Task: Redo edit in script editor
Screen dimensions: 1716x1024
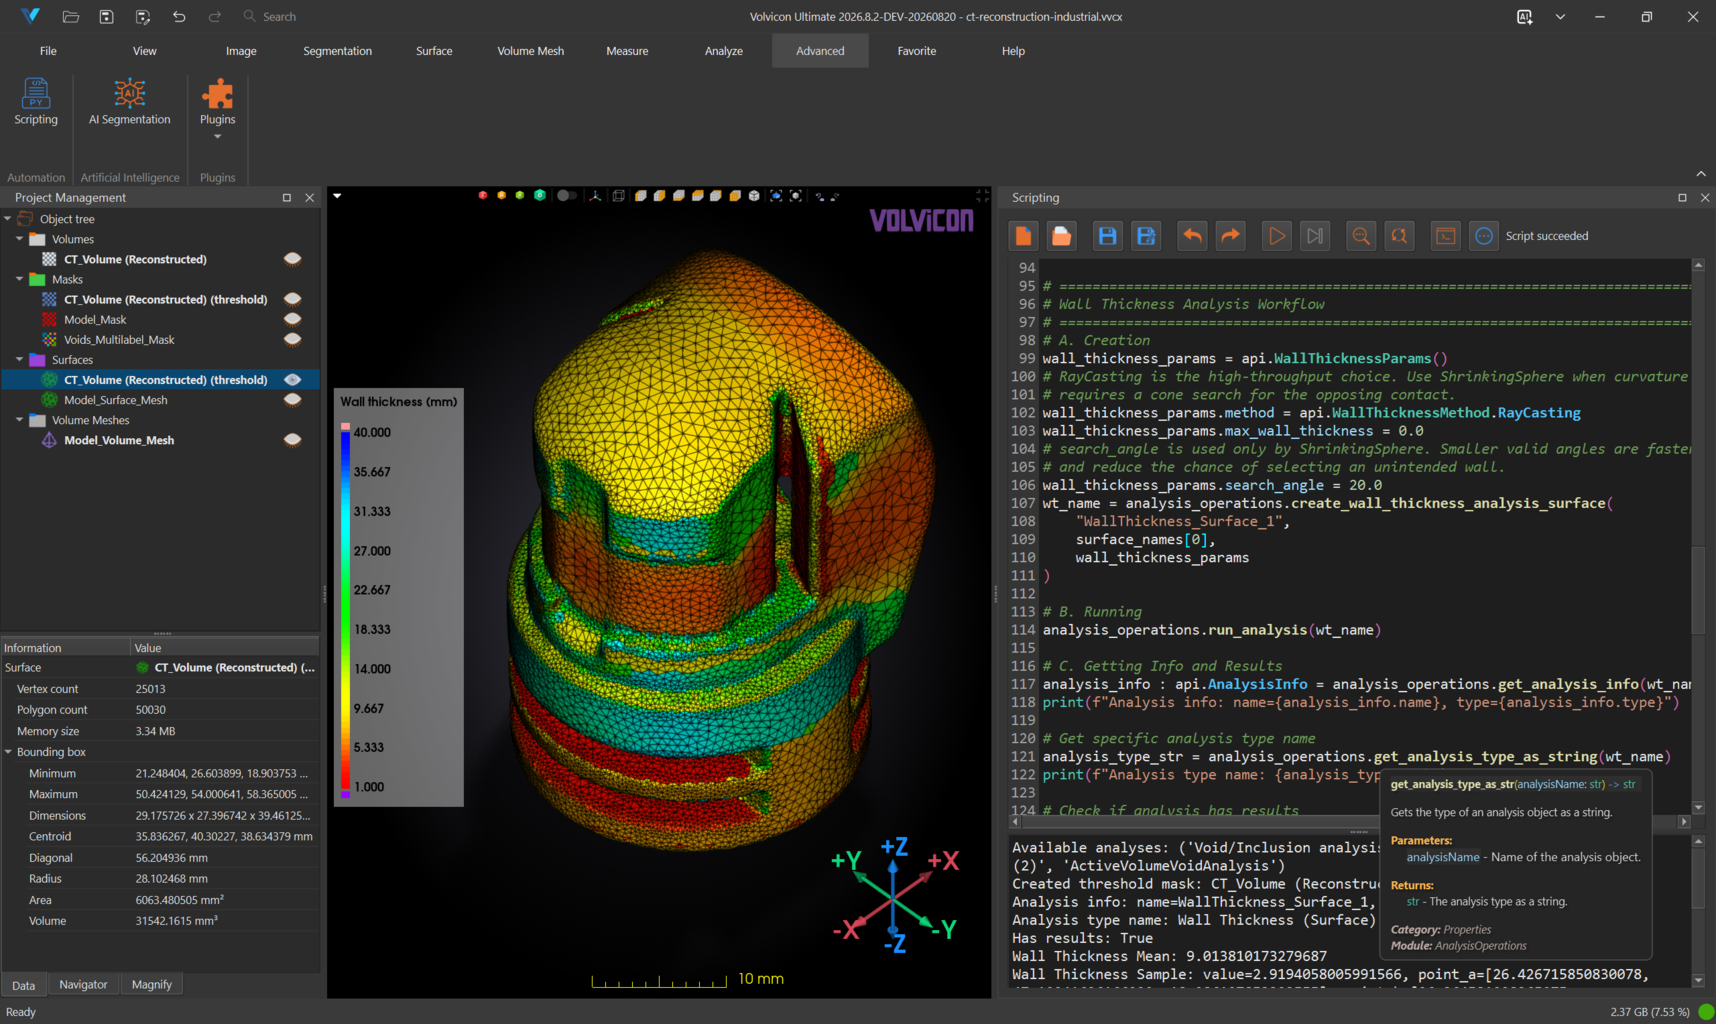Action: (x=1230, y=236)
